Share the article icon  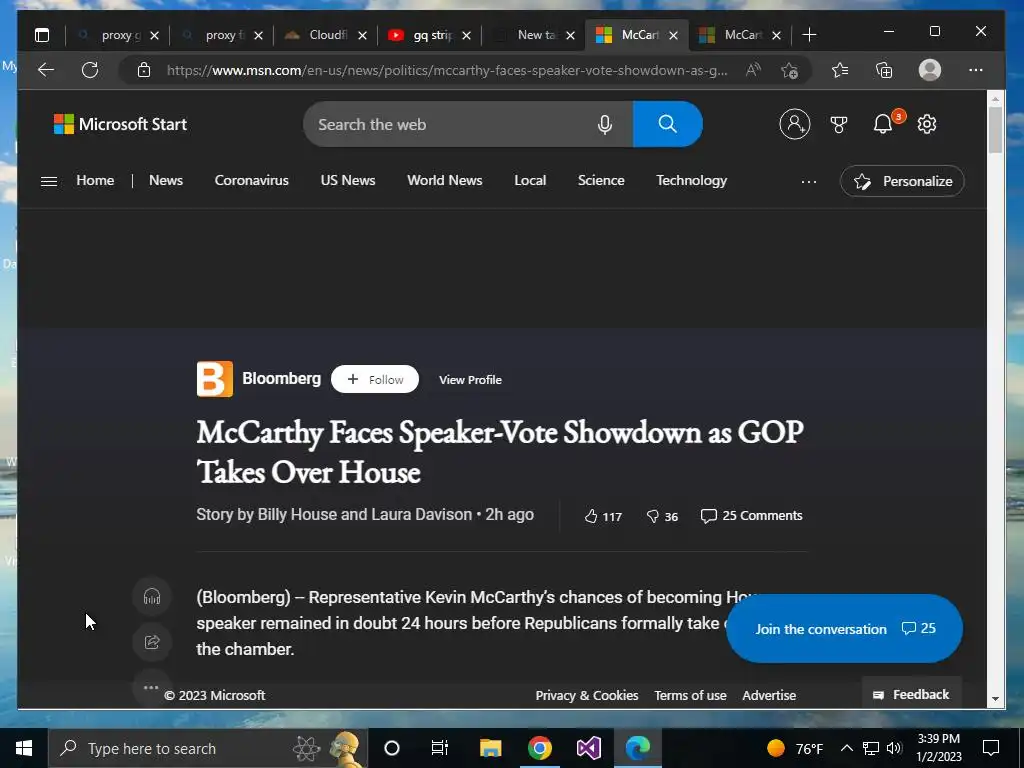[152, 642]
